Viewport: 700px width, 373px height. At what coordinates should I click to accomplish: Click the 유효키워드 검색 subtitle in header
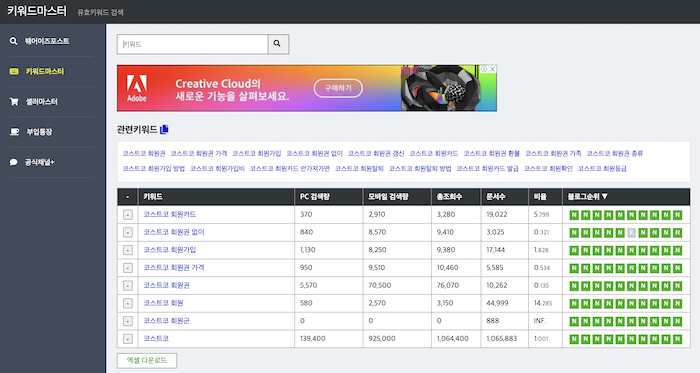100,12
